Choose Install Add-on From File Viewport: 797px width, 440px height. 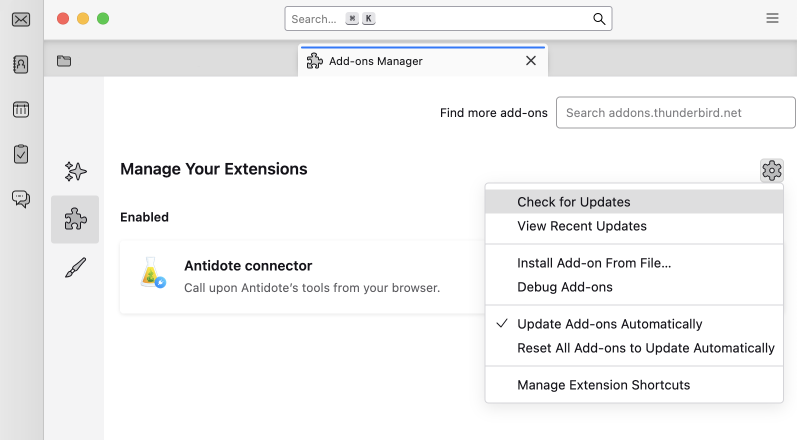point(593,263)
